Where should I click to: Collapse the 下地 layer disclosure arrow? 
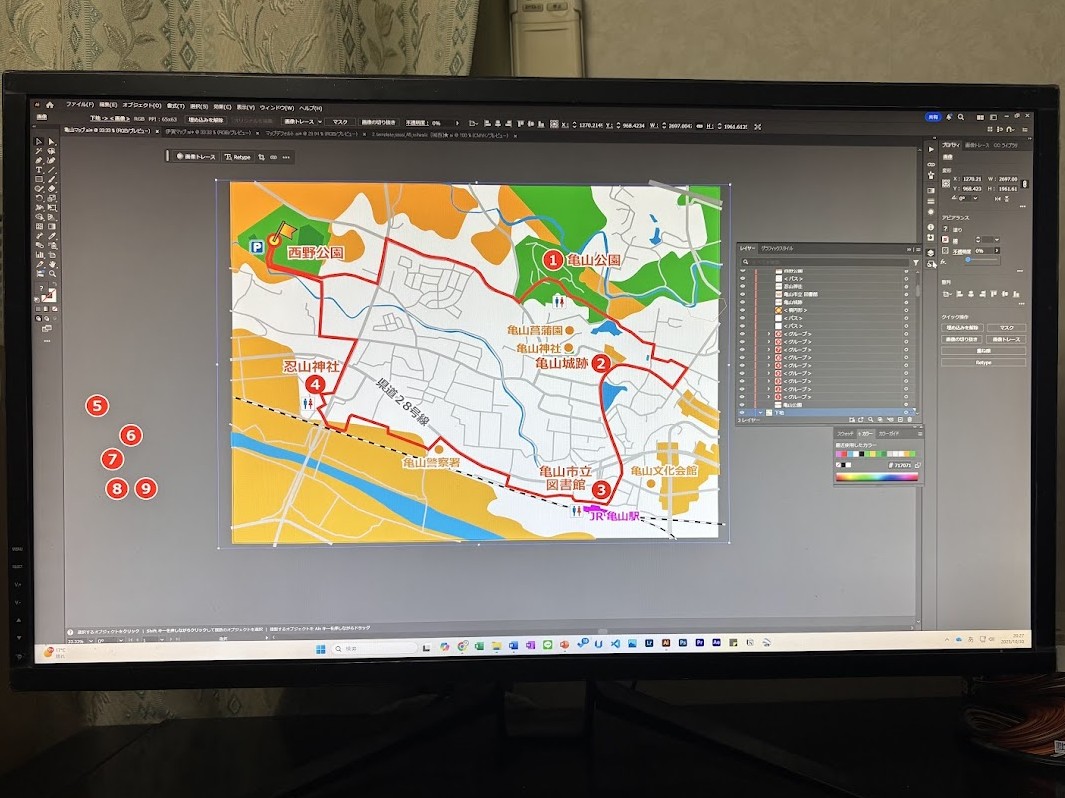coord(759,412)
